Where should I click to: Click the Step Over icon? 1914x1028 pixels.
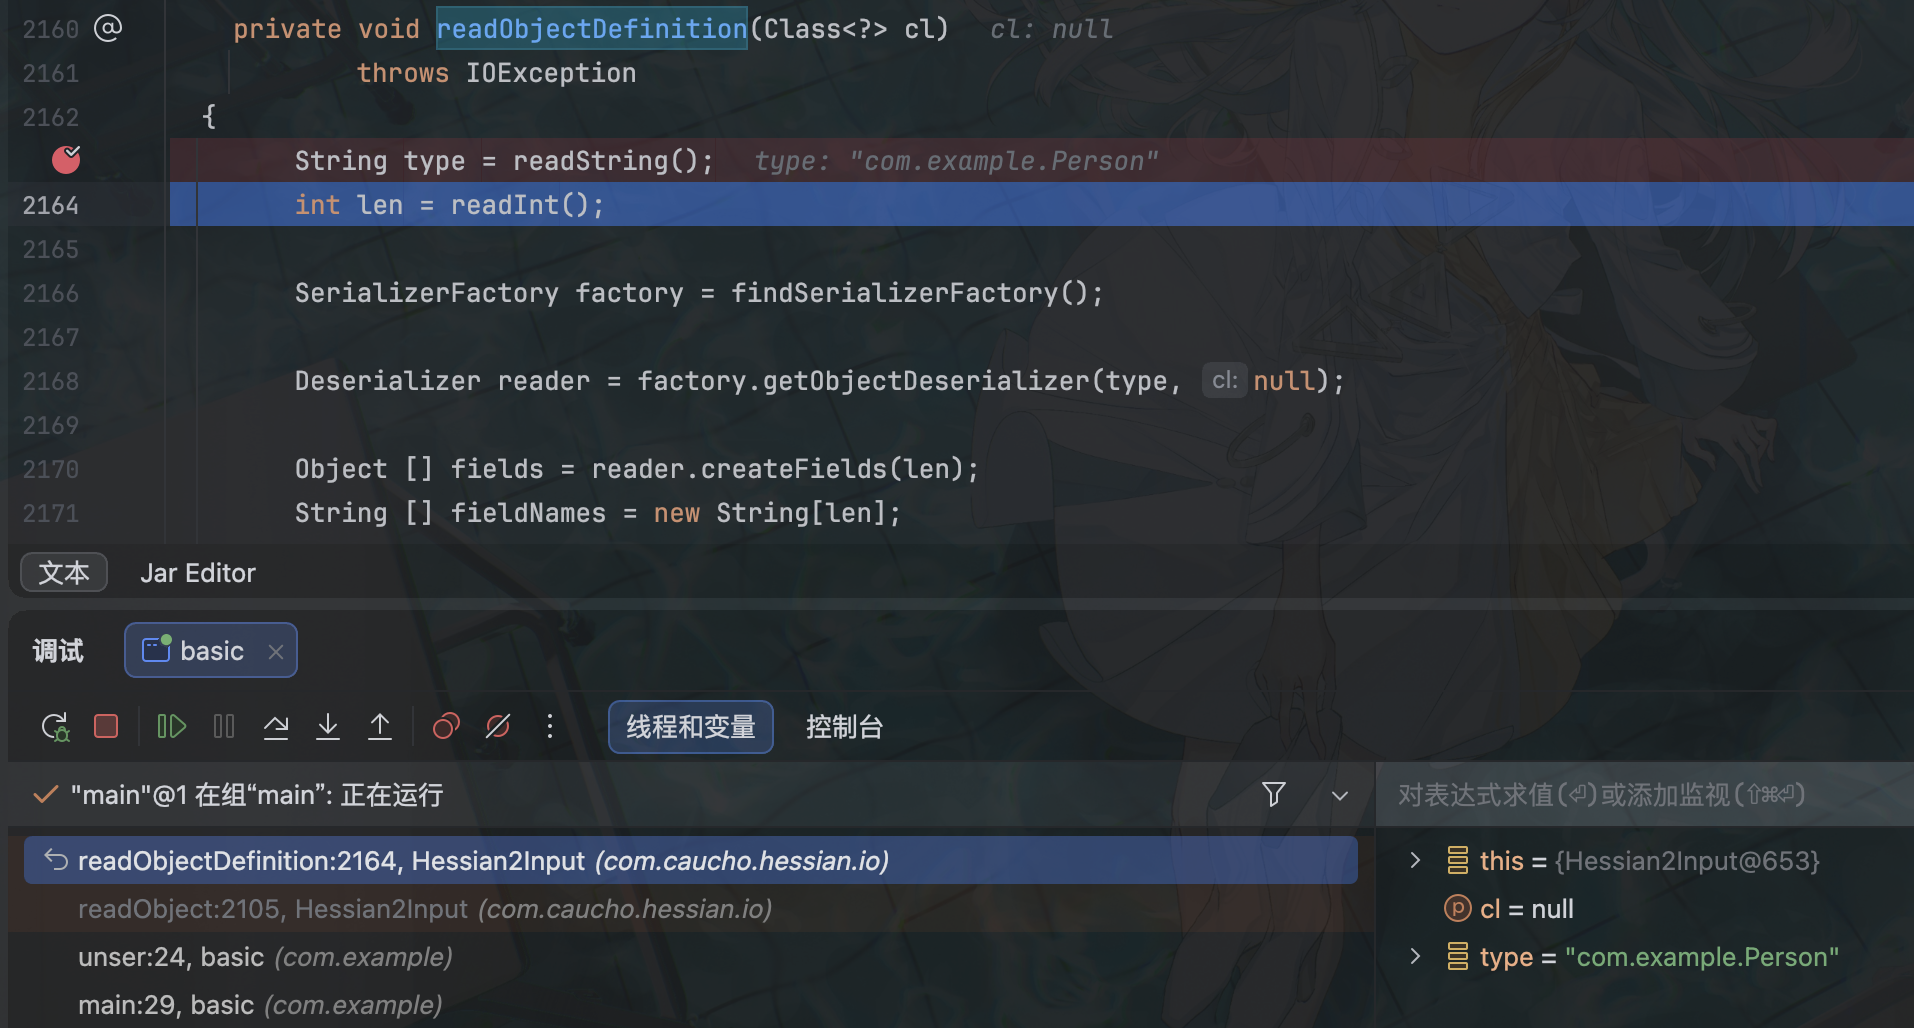click(x=276, y=727)
